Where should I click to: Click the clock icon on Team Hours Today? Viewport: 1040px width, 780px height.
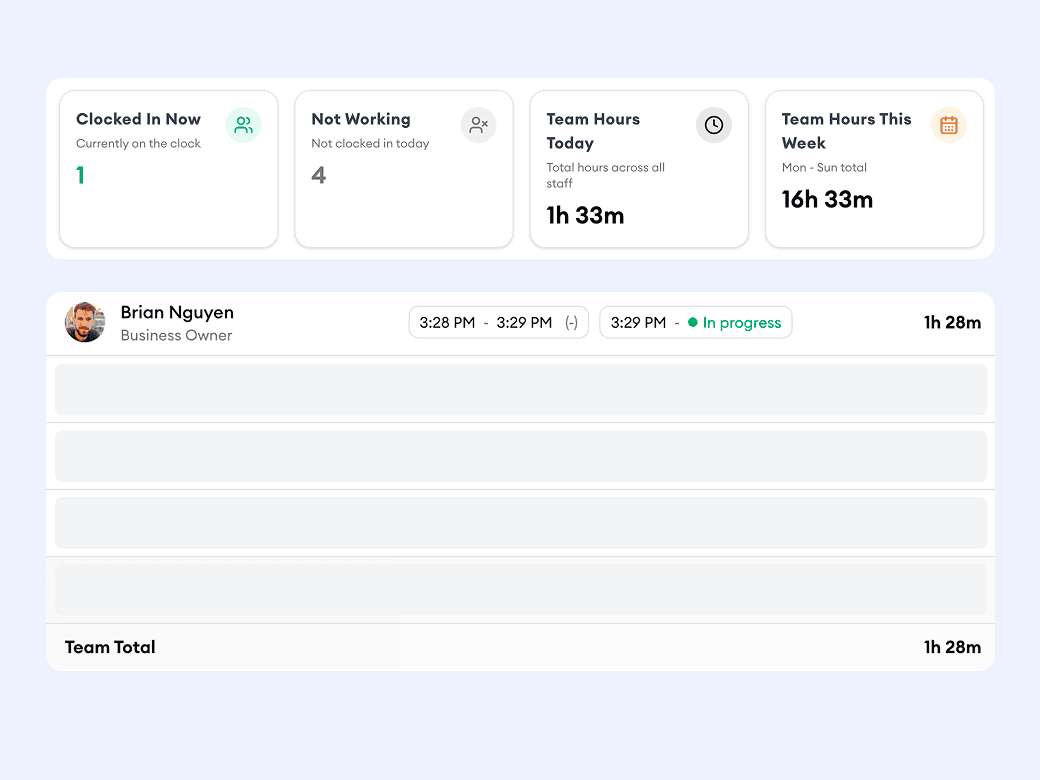click(714, 125)
